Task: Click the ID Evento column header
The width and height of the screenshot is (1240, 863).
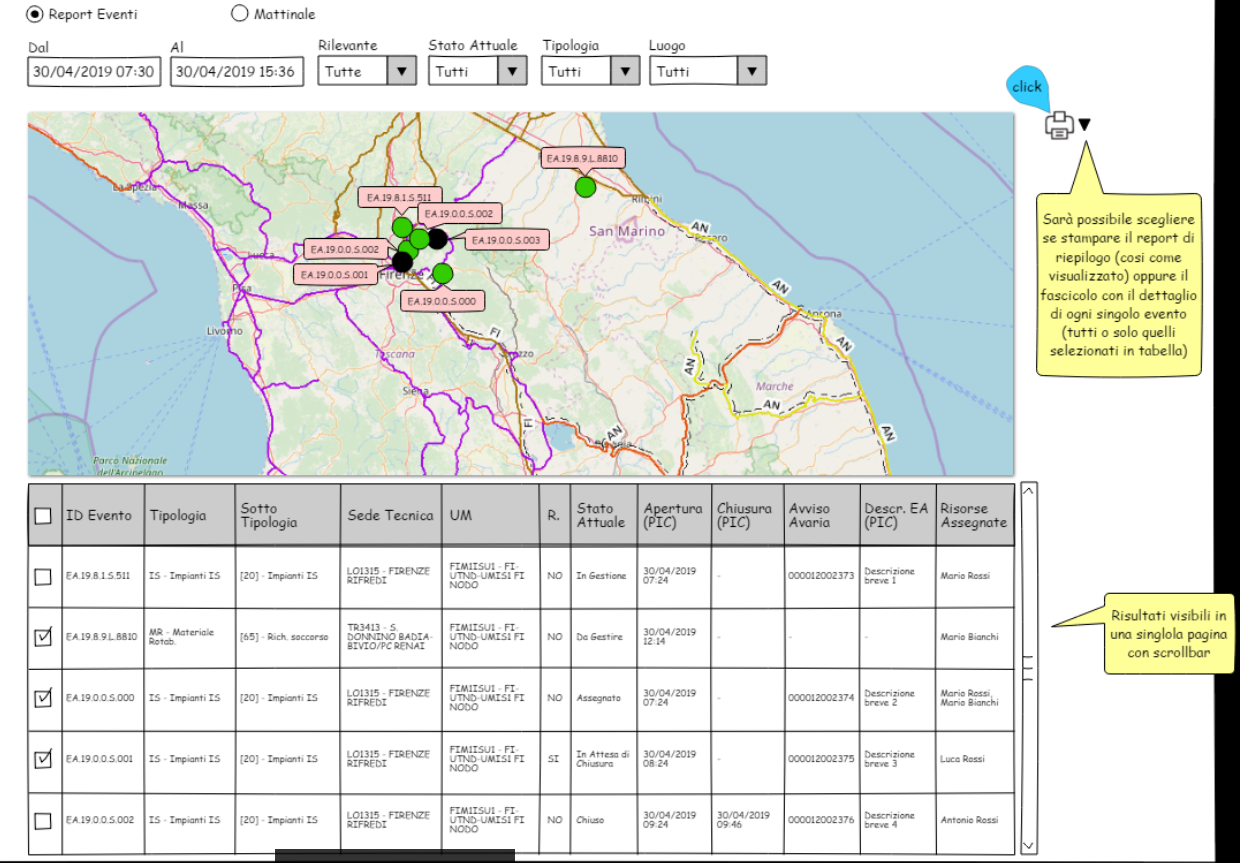Action: coord(99,516)
